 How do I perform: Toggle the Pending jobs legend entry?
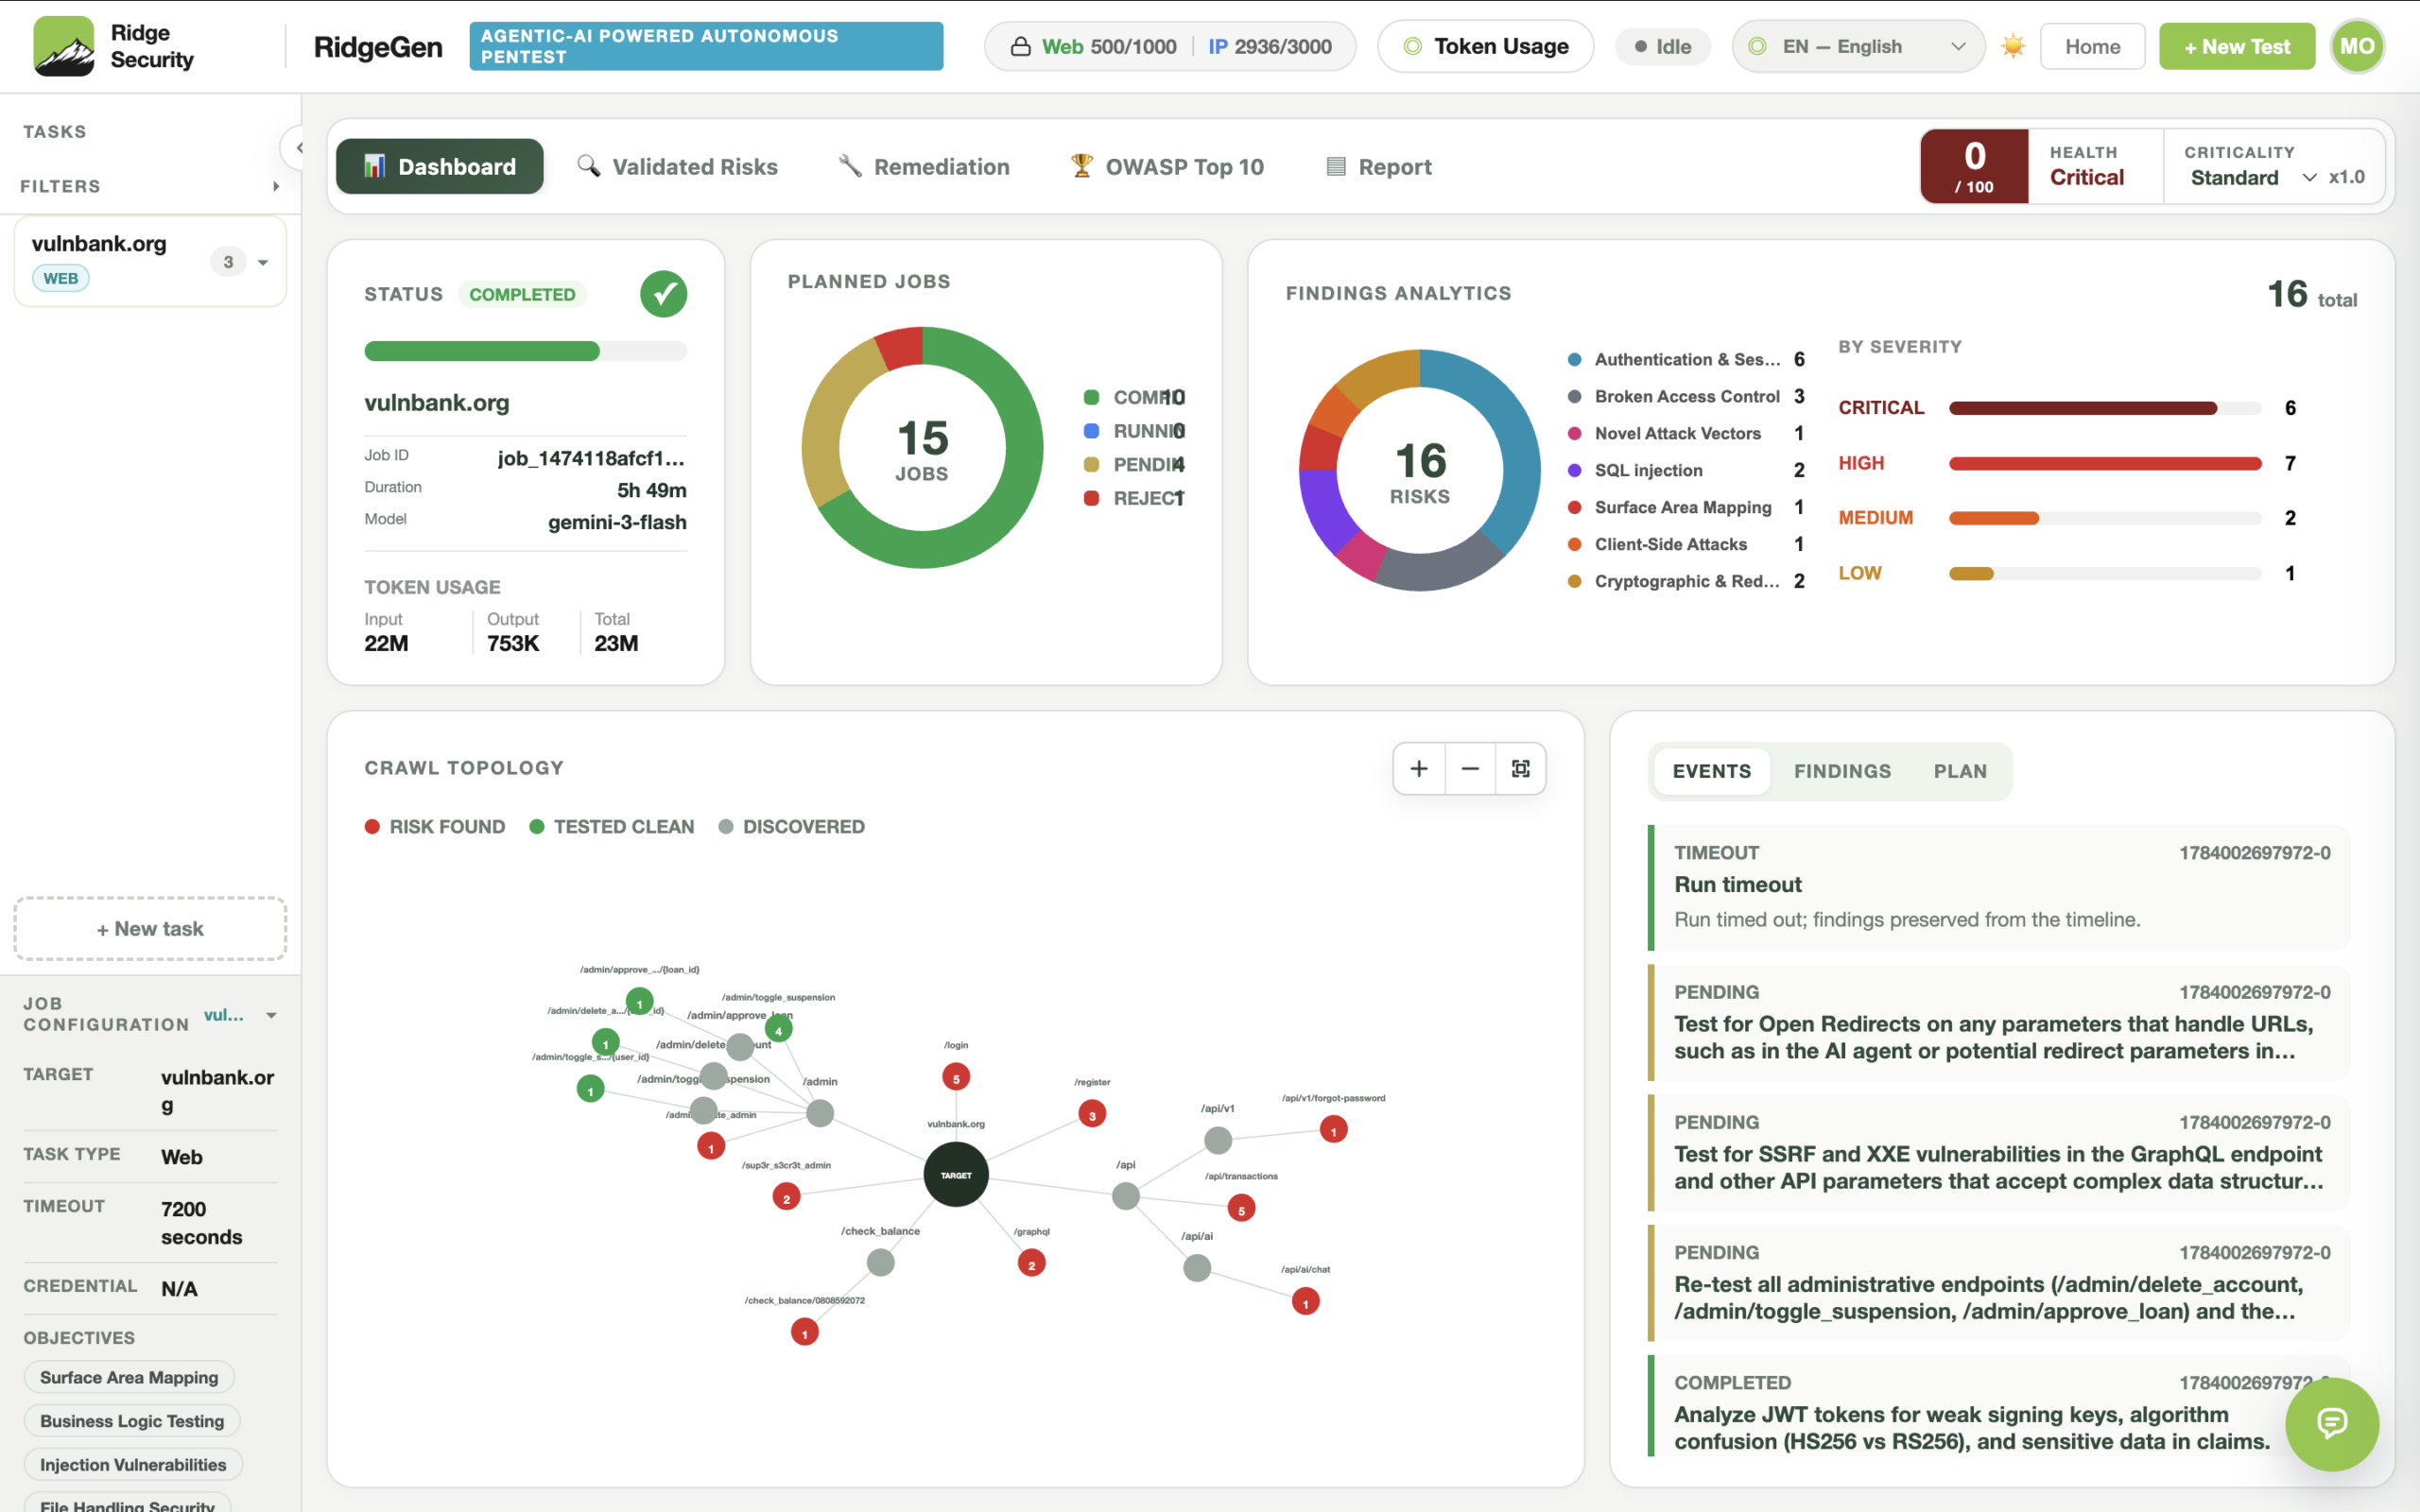click(1134, 465)
